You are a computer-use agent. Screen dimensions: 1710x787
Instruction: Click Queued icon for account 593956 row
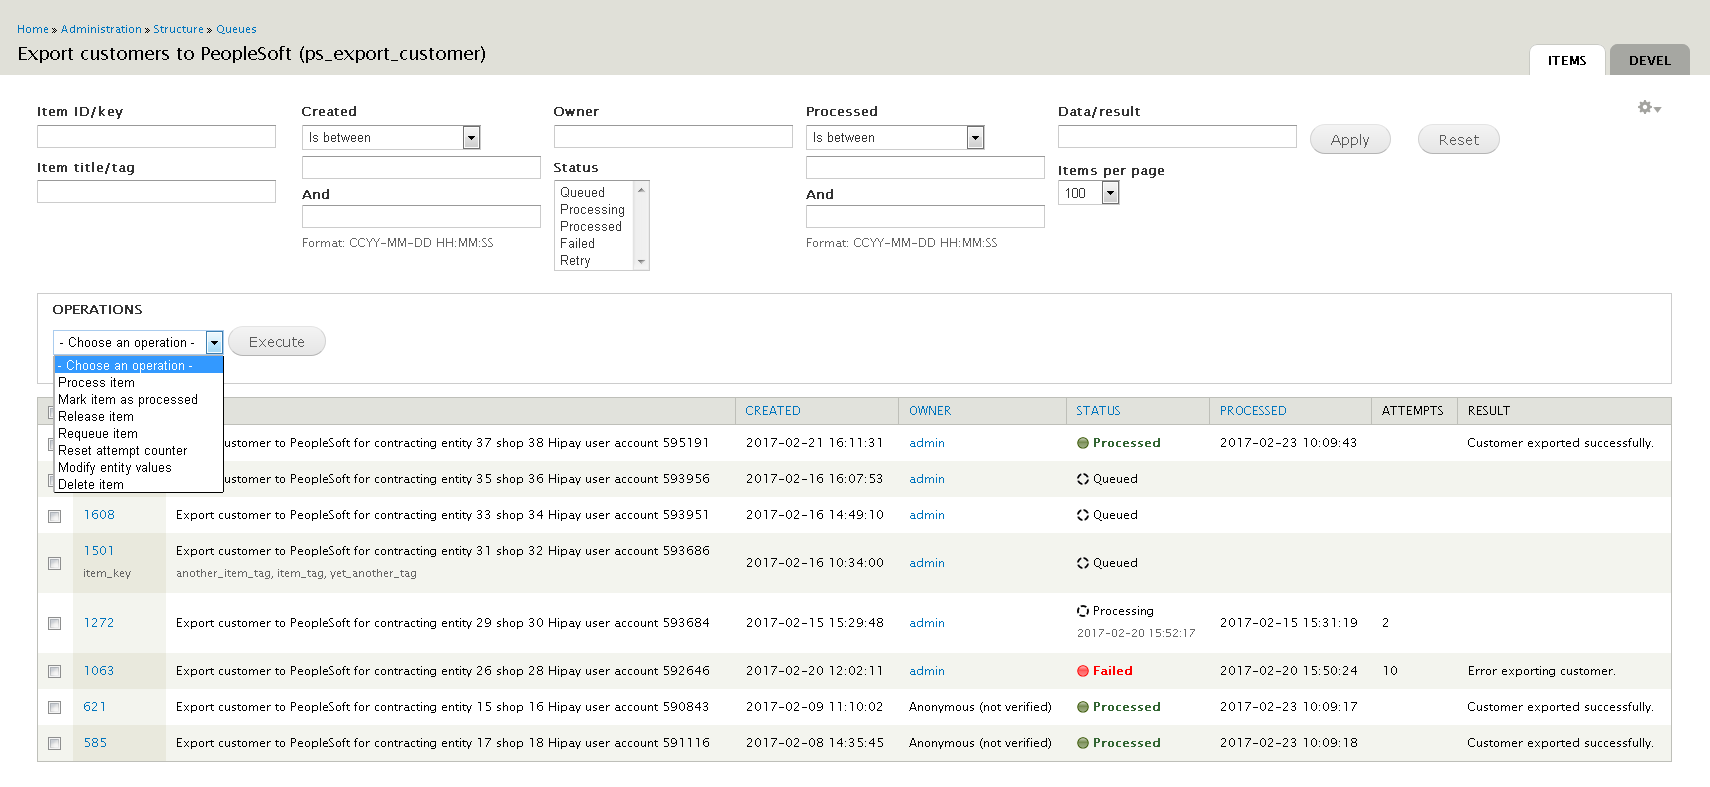[1082, 479]
